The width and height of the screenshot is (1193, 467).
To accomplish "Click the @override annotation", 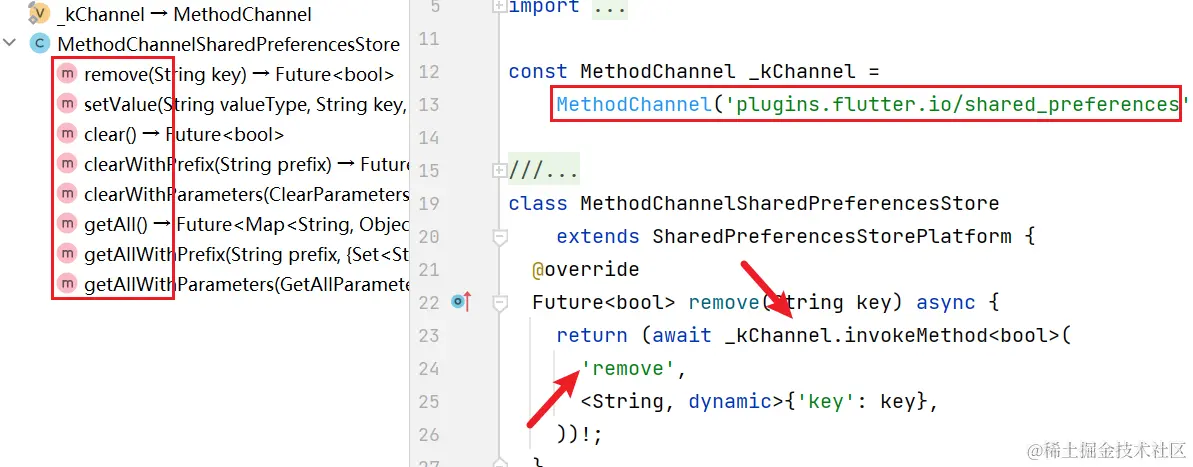I will coord(586,269).
